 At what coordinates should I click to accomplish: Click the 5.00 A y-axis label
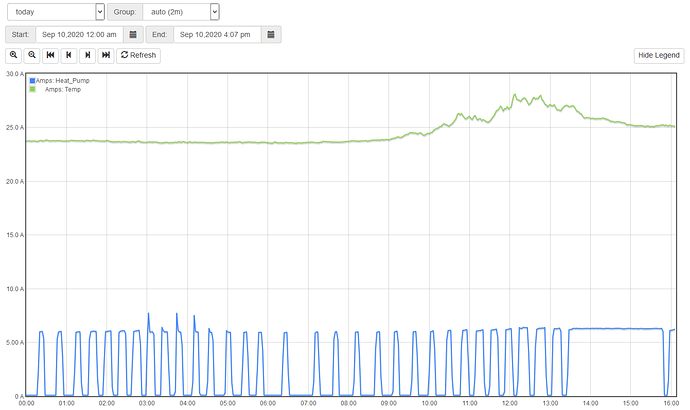(15, 343)
